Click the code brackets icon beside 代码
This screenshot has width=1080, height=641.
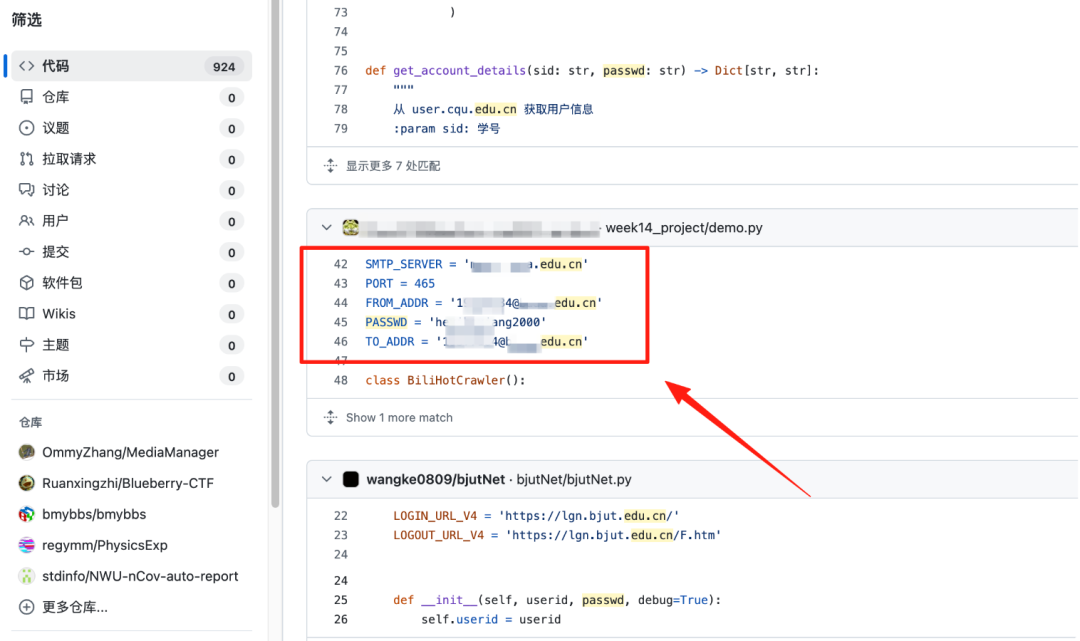click(x=26, y=66)
